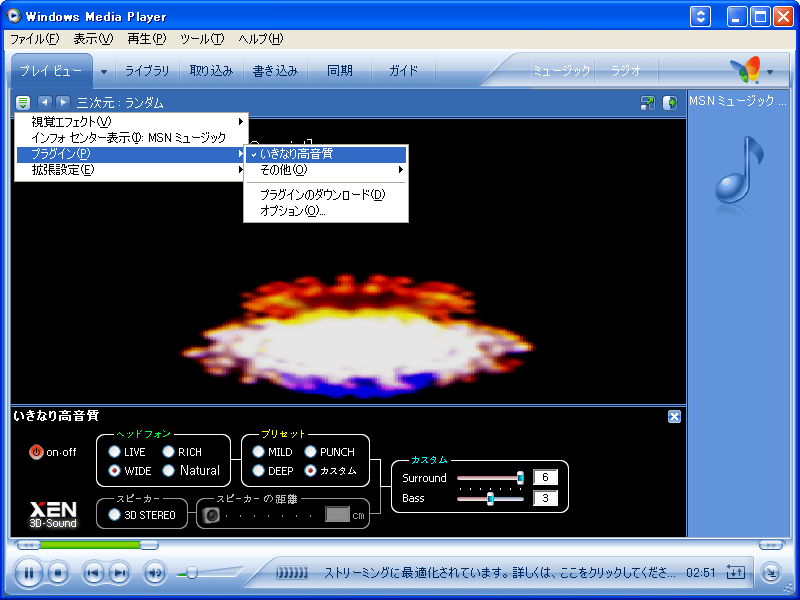
Task: Switch to the ライブラリ tab
Action: coord(147,71)
